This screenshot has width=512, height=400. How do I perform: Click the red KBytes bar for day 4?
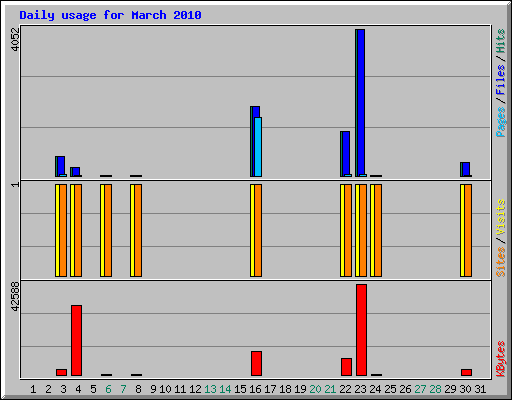click(x=76, y=340)
